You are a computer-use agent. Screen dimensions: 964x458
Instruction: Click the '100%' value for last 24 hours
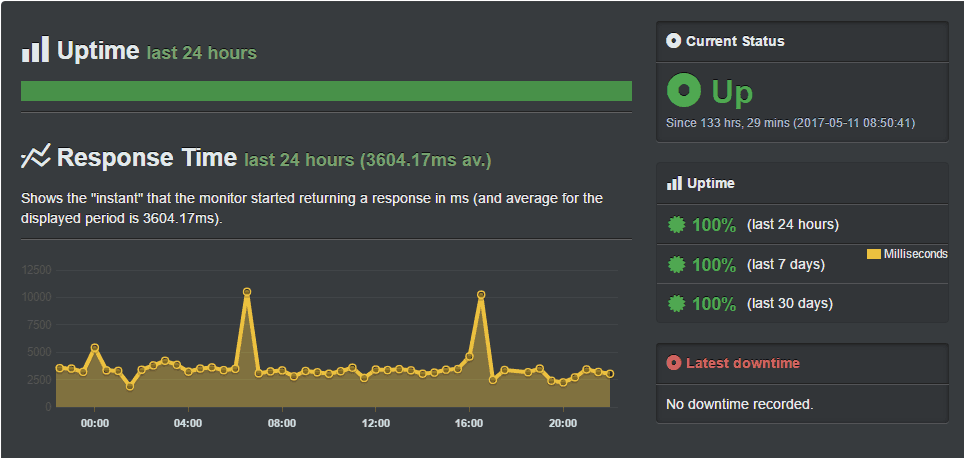coord(714,225)
